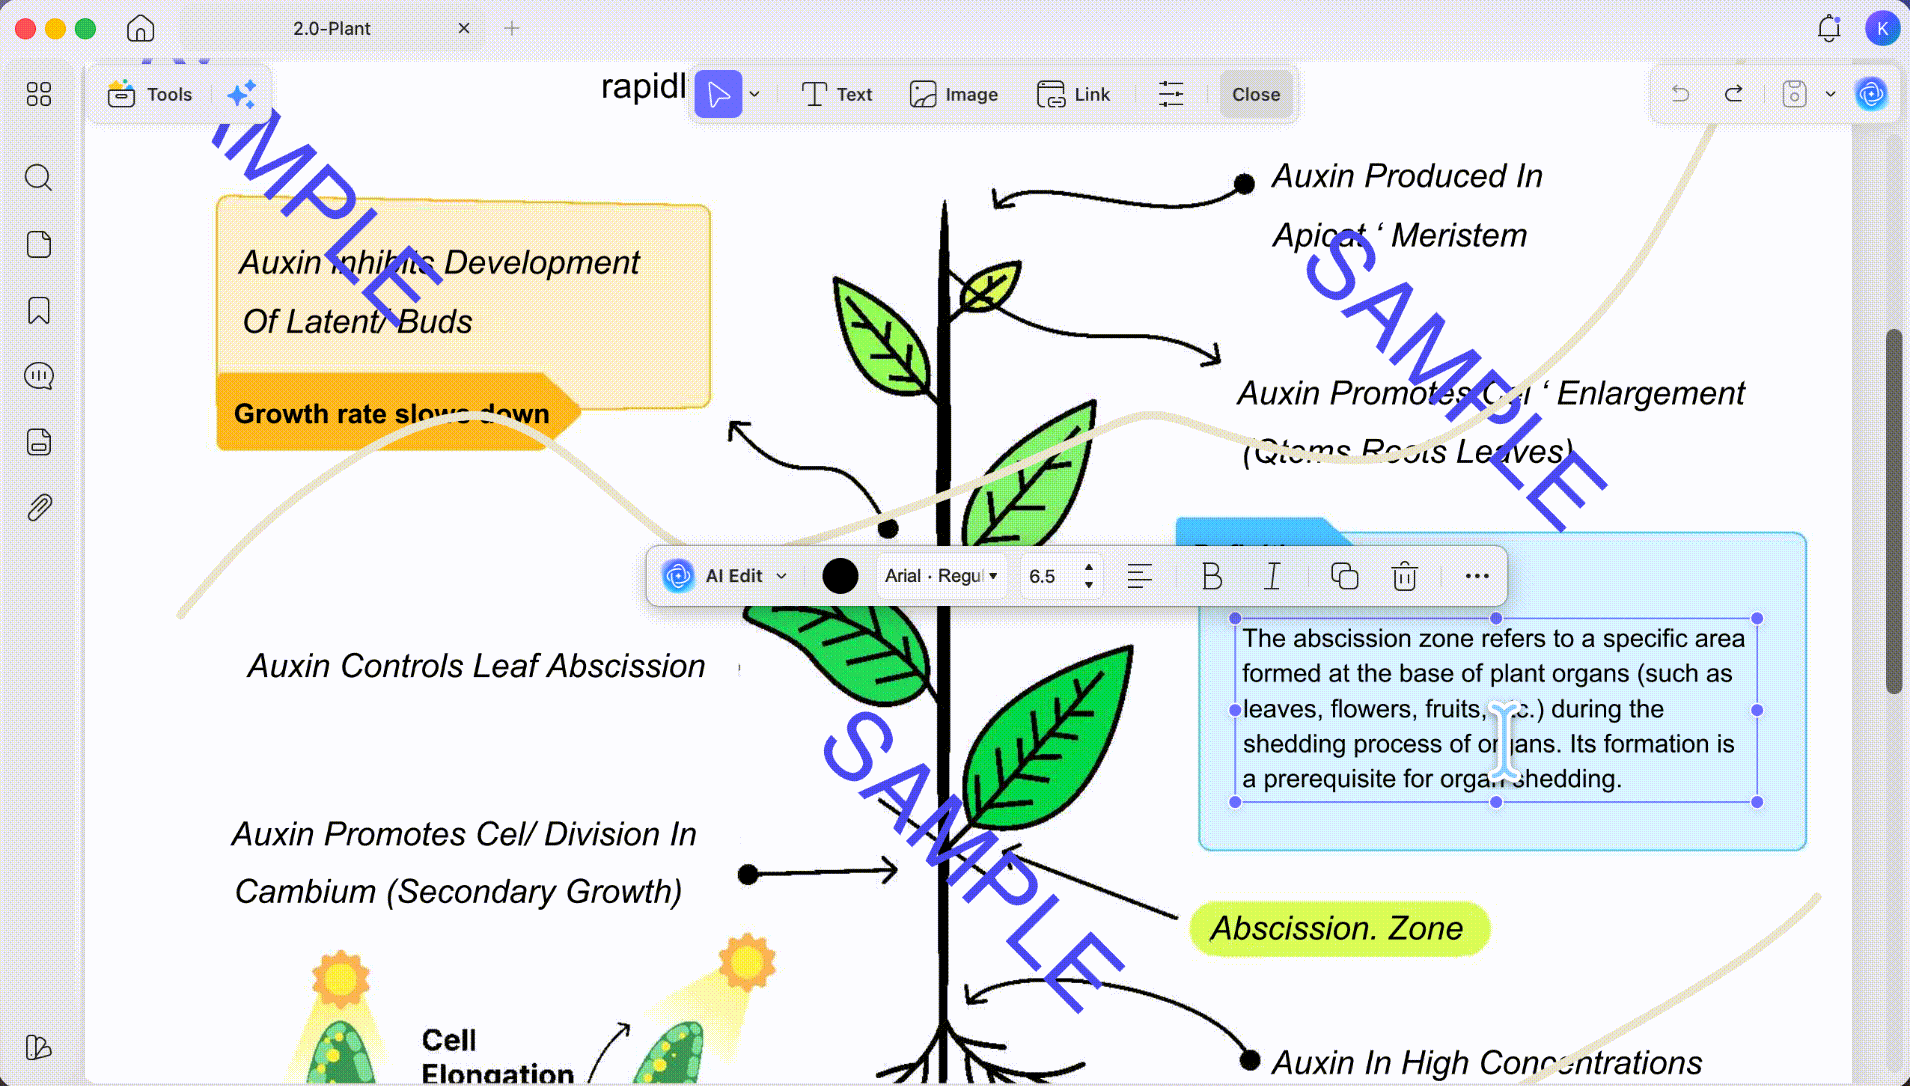Click the Close button in edit toolbar
Screen dimensions: 1910x1086
[1256, 94]
